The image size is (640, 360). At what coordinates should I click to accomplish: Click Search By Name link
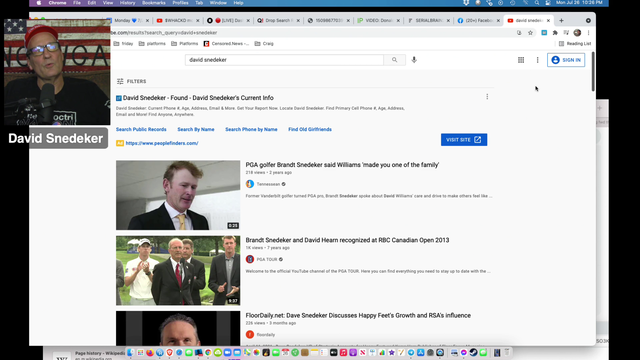pyautogui.click(x=196, y=129)
